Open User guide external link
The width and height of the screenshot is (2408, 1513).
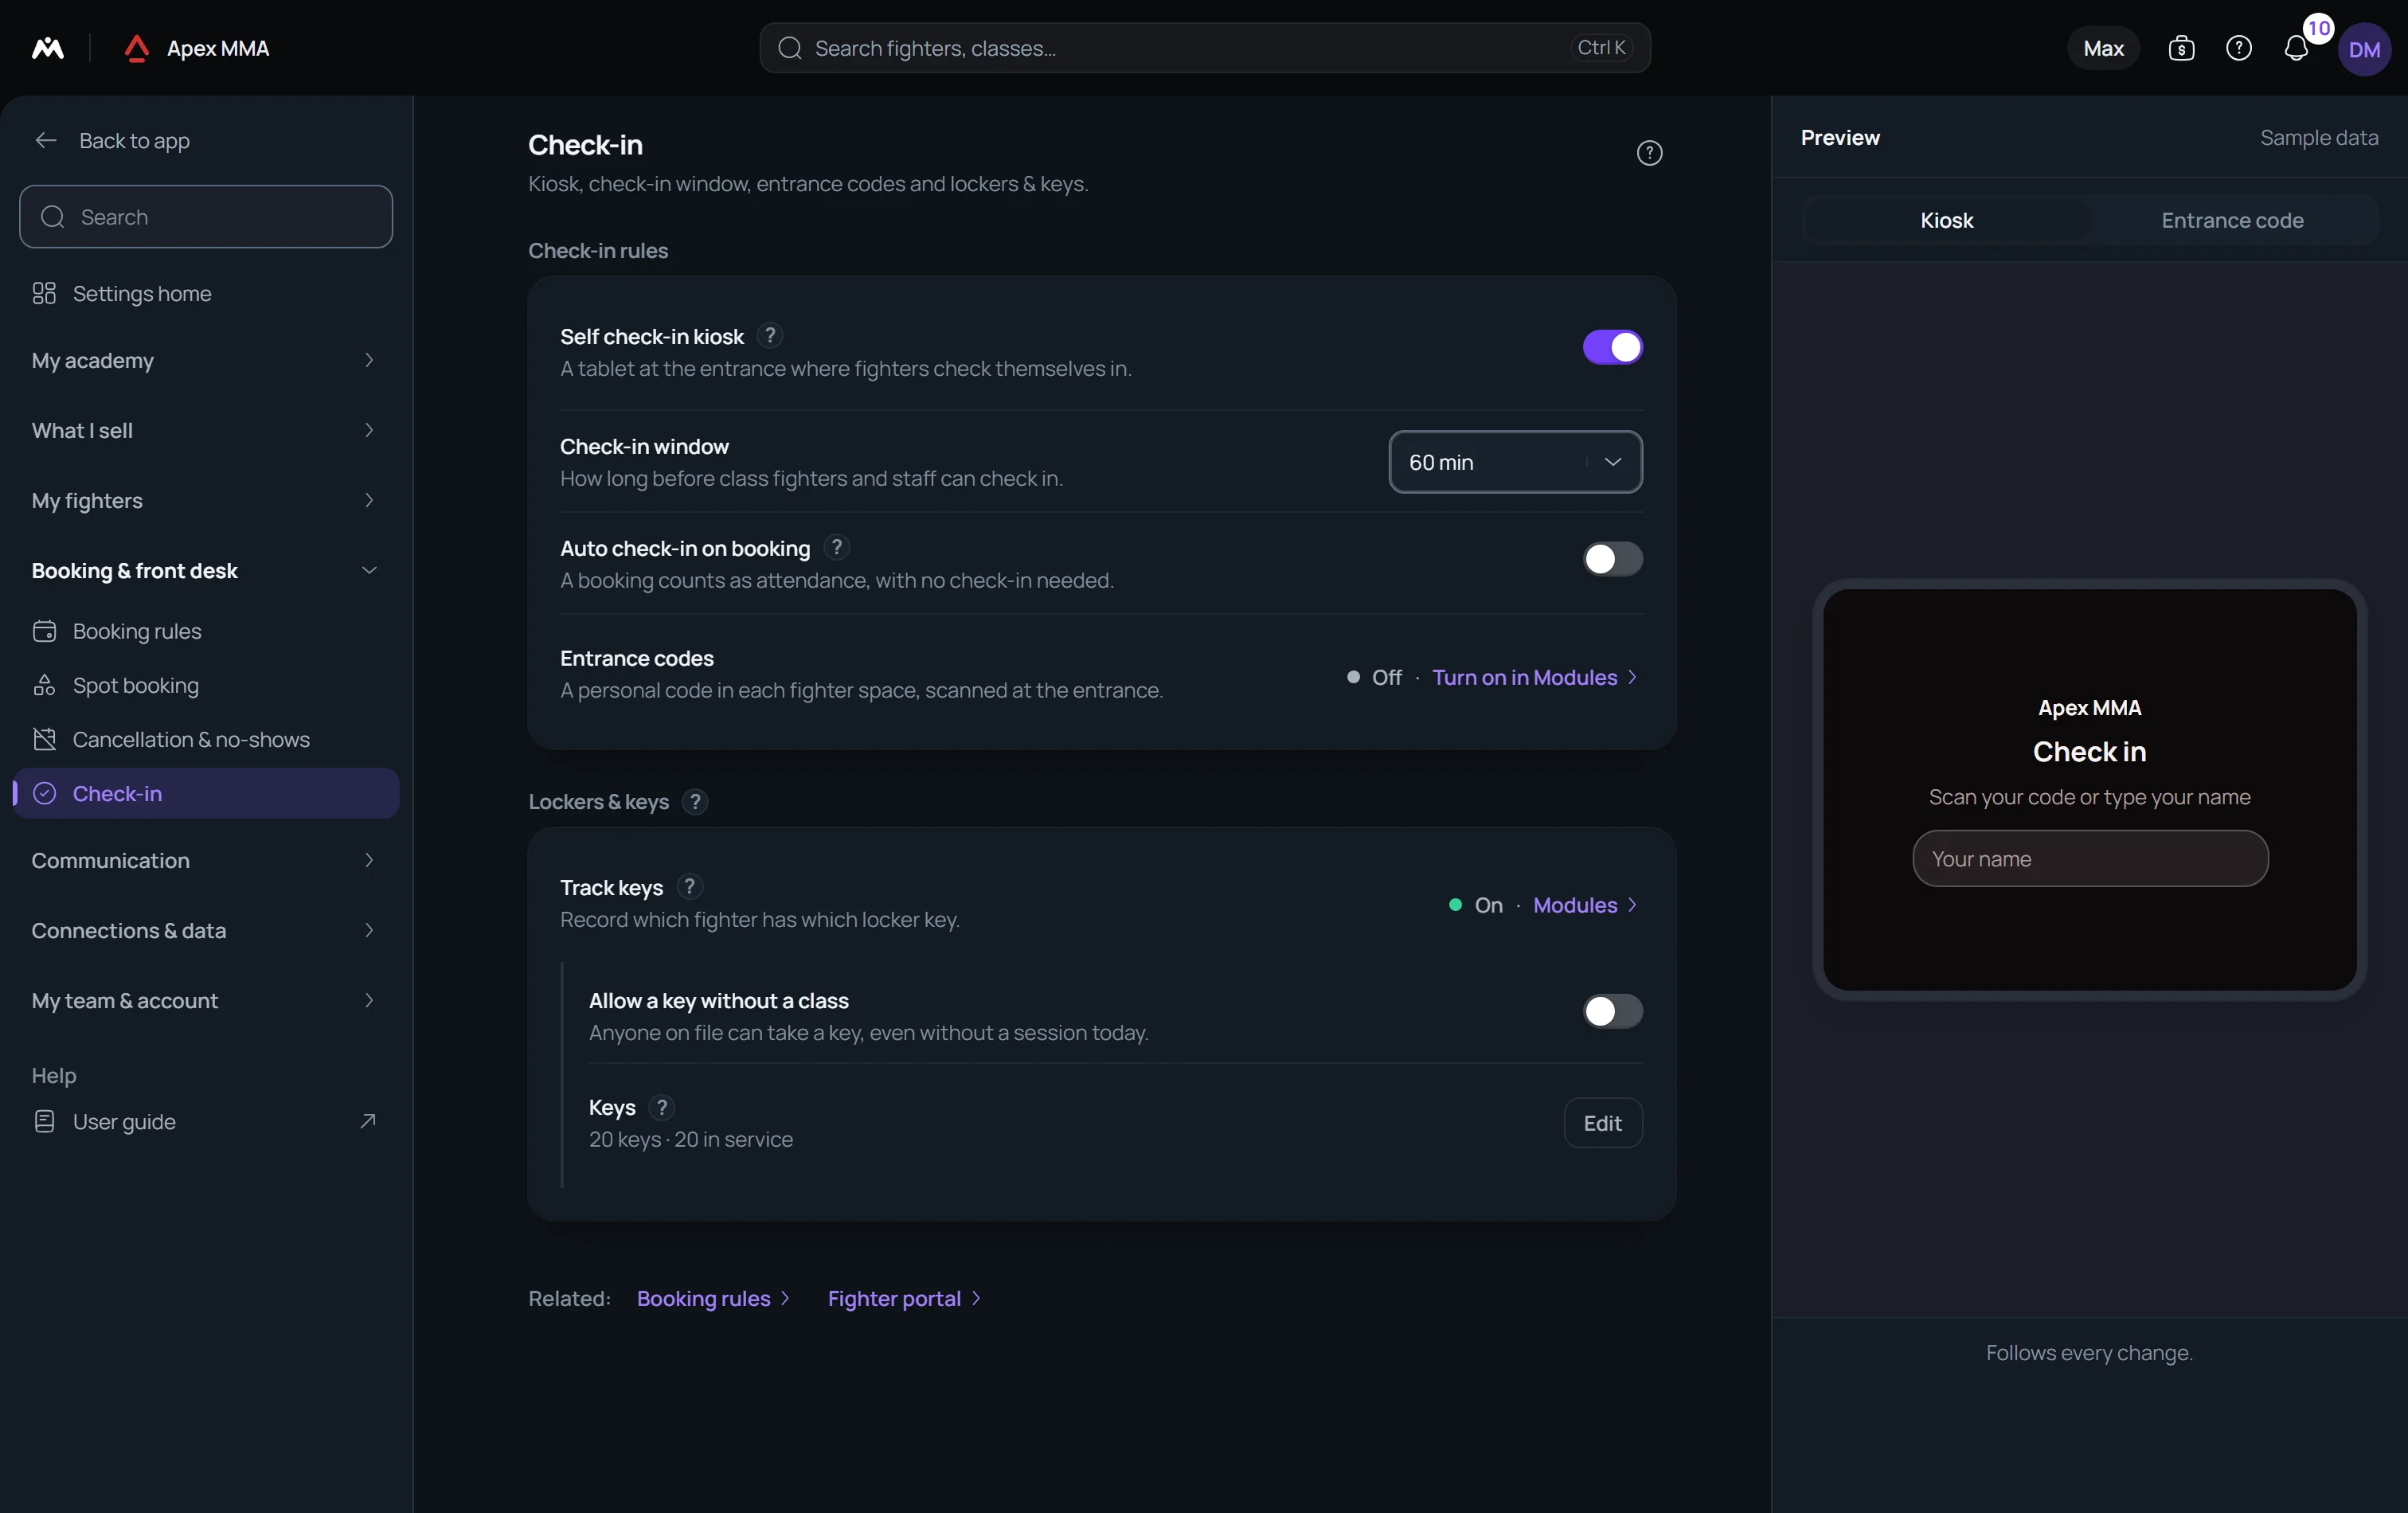coord(206,1121)
